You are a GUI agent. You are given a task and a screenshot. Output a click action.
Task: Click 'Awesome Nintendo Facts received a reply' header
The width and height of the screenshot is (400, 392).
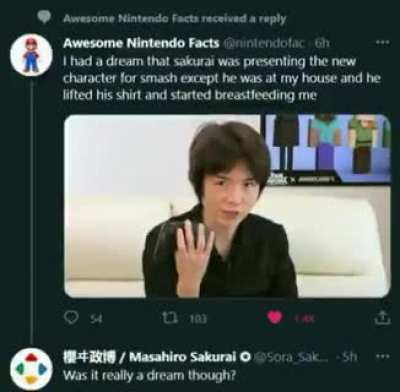coord(175,19)
